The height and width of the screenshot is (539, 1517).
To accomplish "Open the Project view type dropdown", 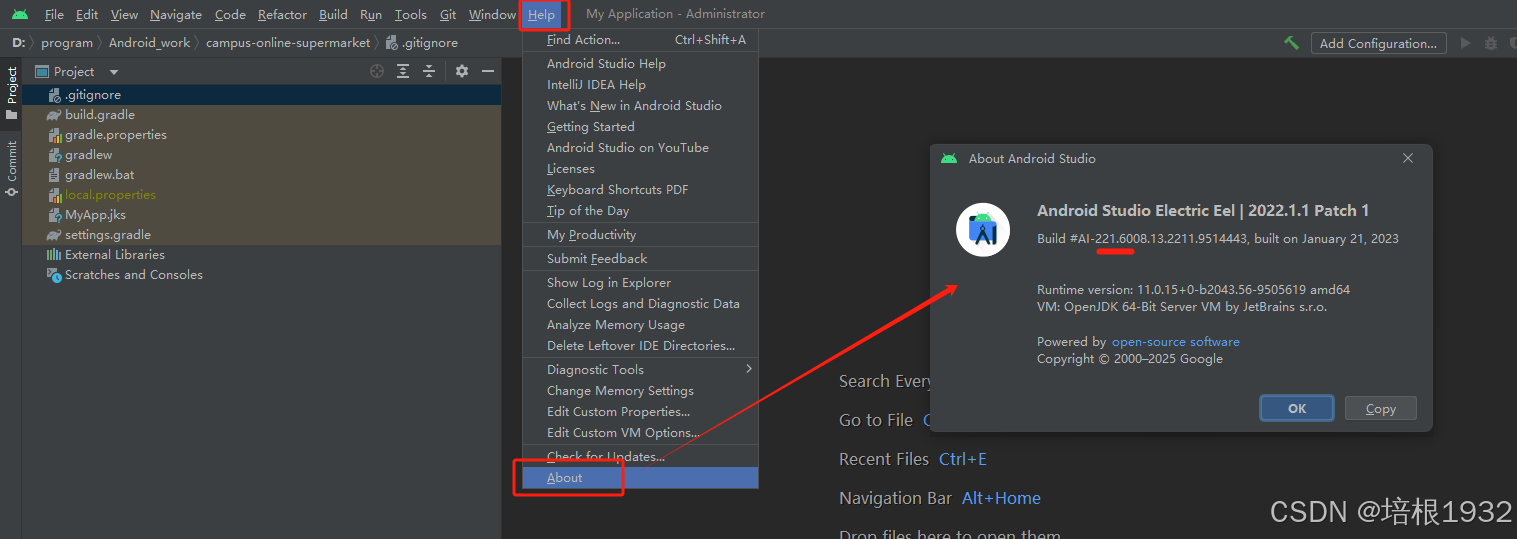I will pos(113,72).
